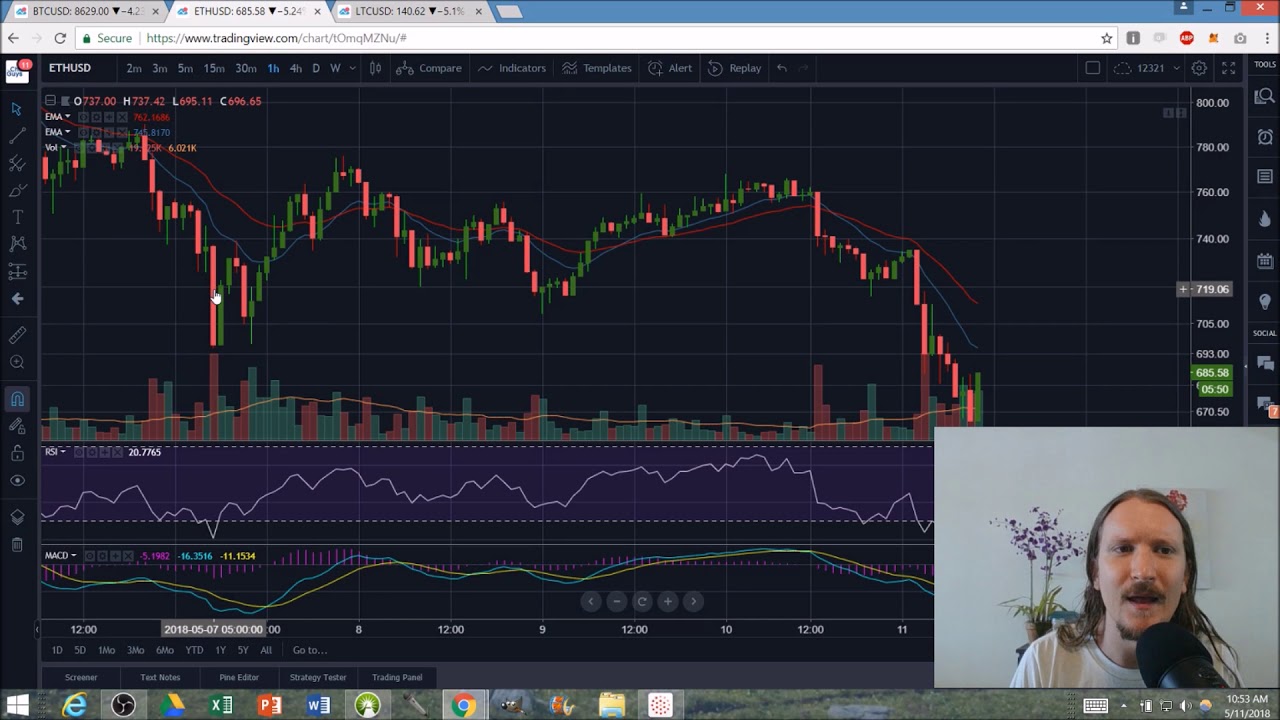The height and width of the screenshot is (720, 1280).
Task: Open the Strategy Tester tab
Action: (318, 677)
